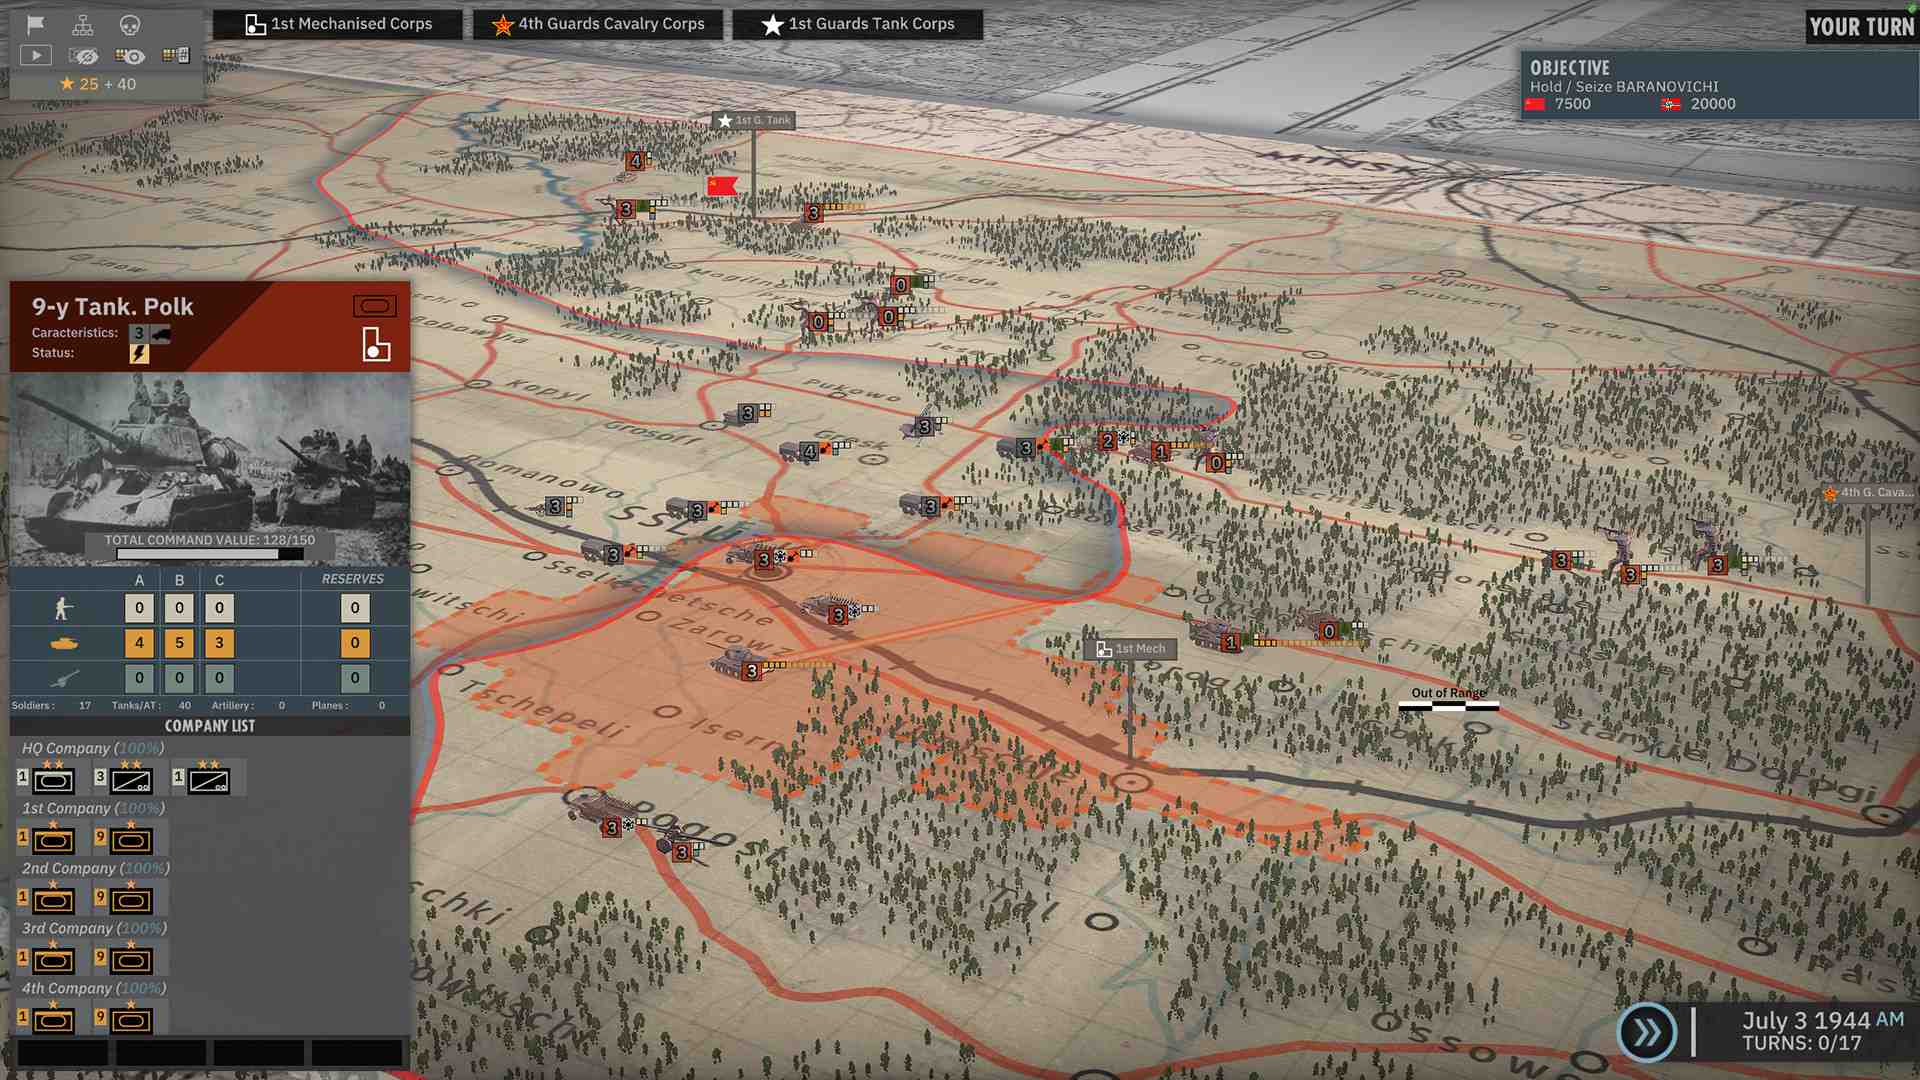The width and height of the screenshot is (1920, 1080).
Task: Toggle the grid counters display icon
Action: 176,56
